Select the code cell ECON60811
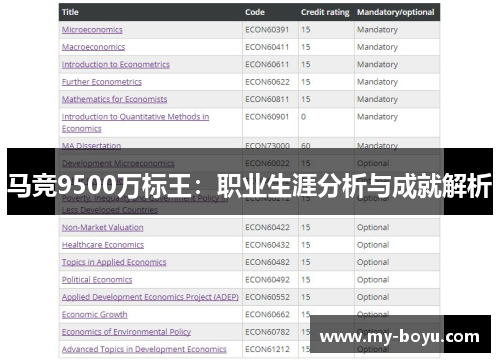 click(x=267, y=99)
